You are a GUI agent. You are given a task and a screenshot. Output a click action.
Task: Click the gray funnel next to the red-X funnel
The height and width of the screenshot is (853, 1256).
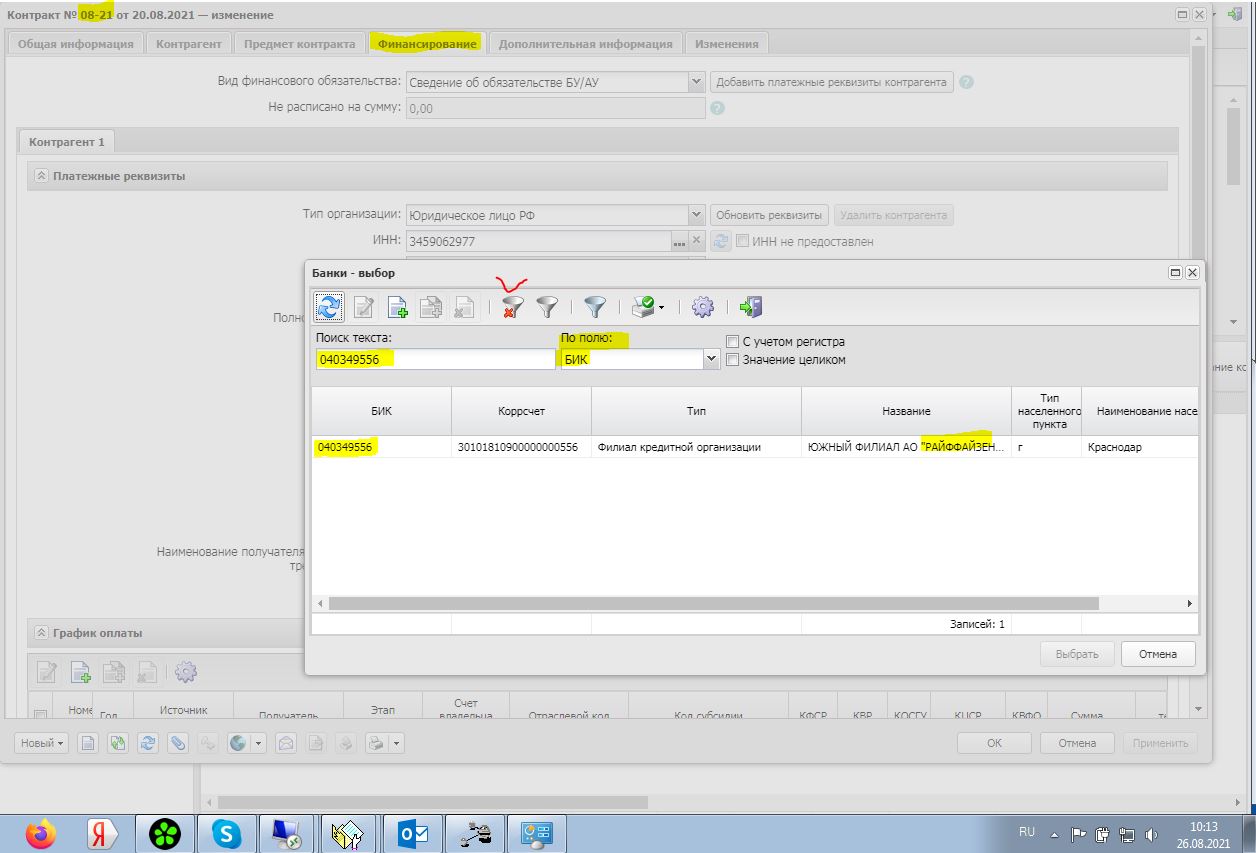pyautogui.click(x=546, y=307)
